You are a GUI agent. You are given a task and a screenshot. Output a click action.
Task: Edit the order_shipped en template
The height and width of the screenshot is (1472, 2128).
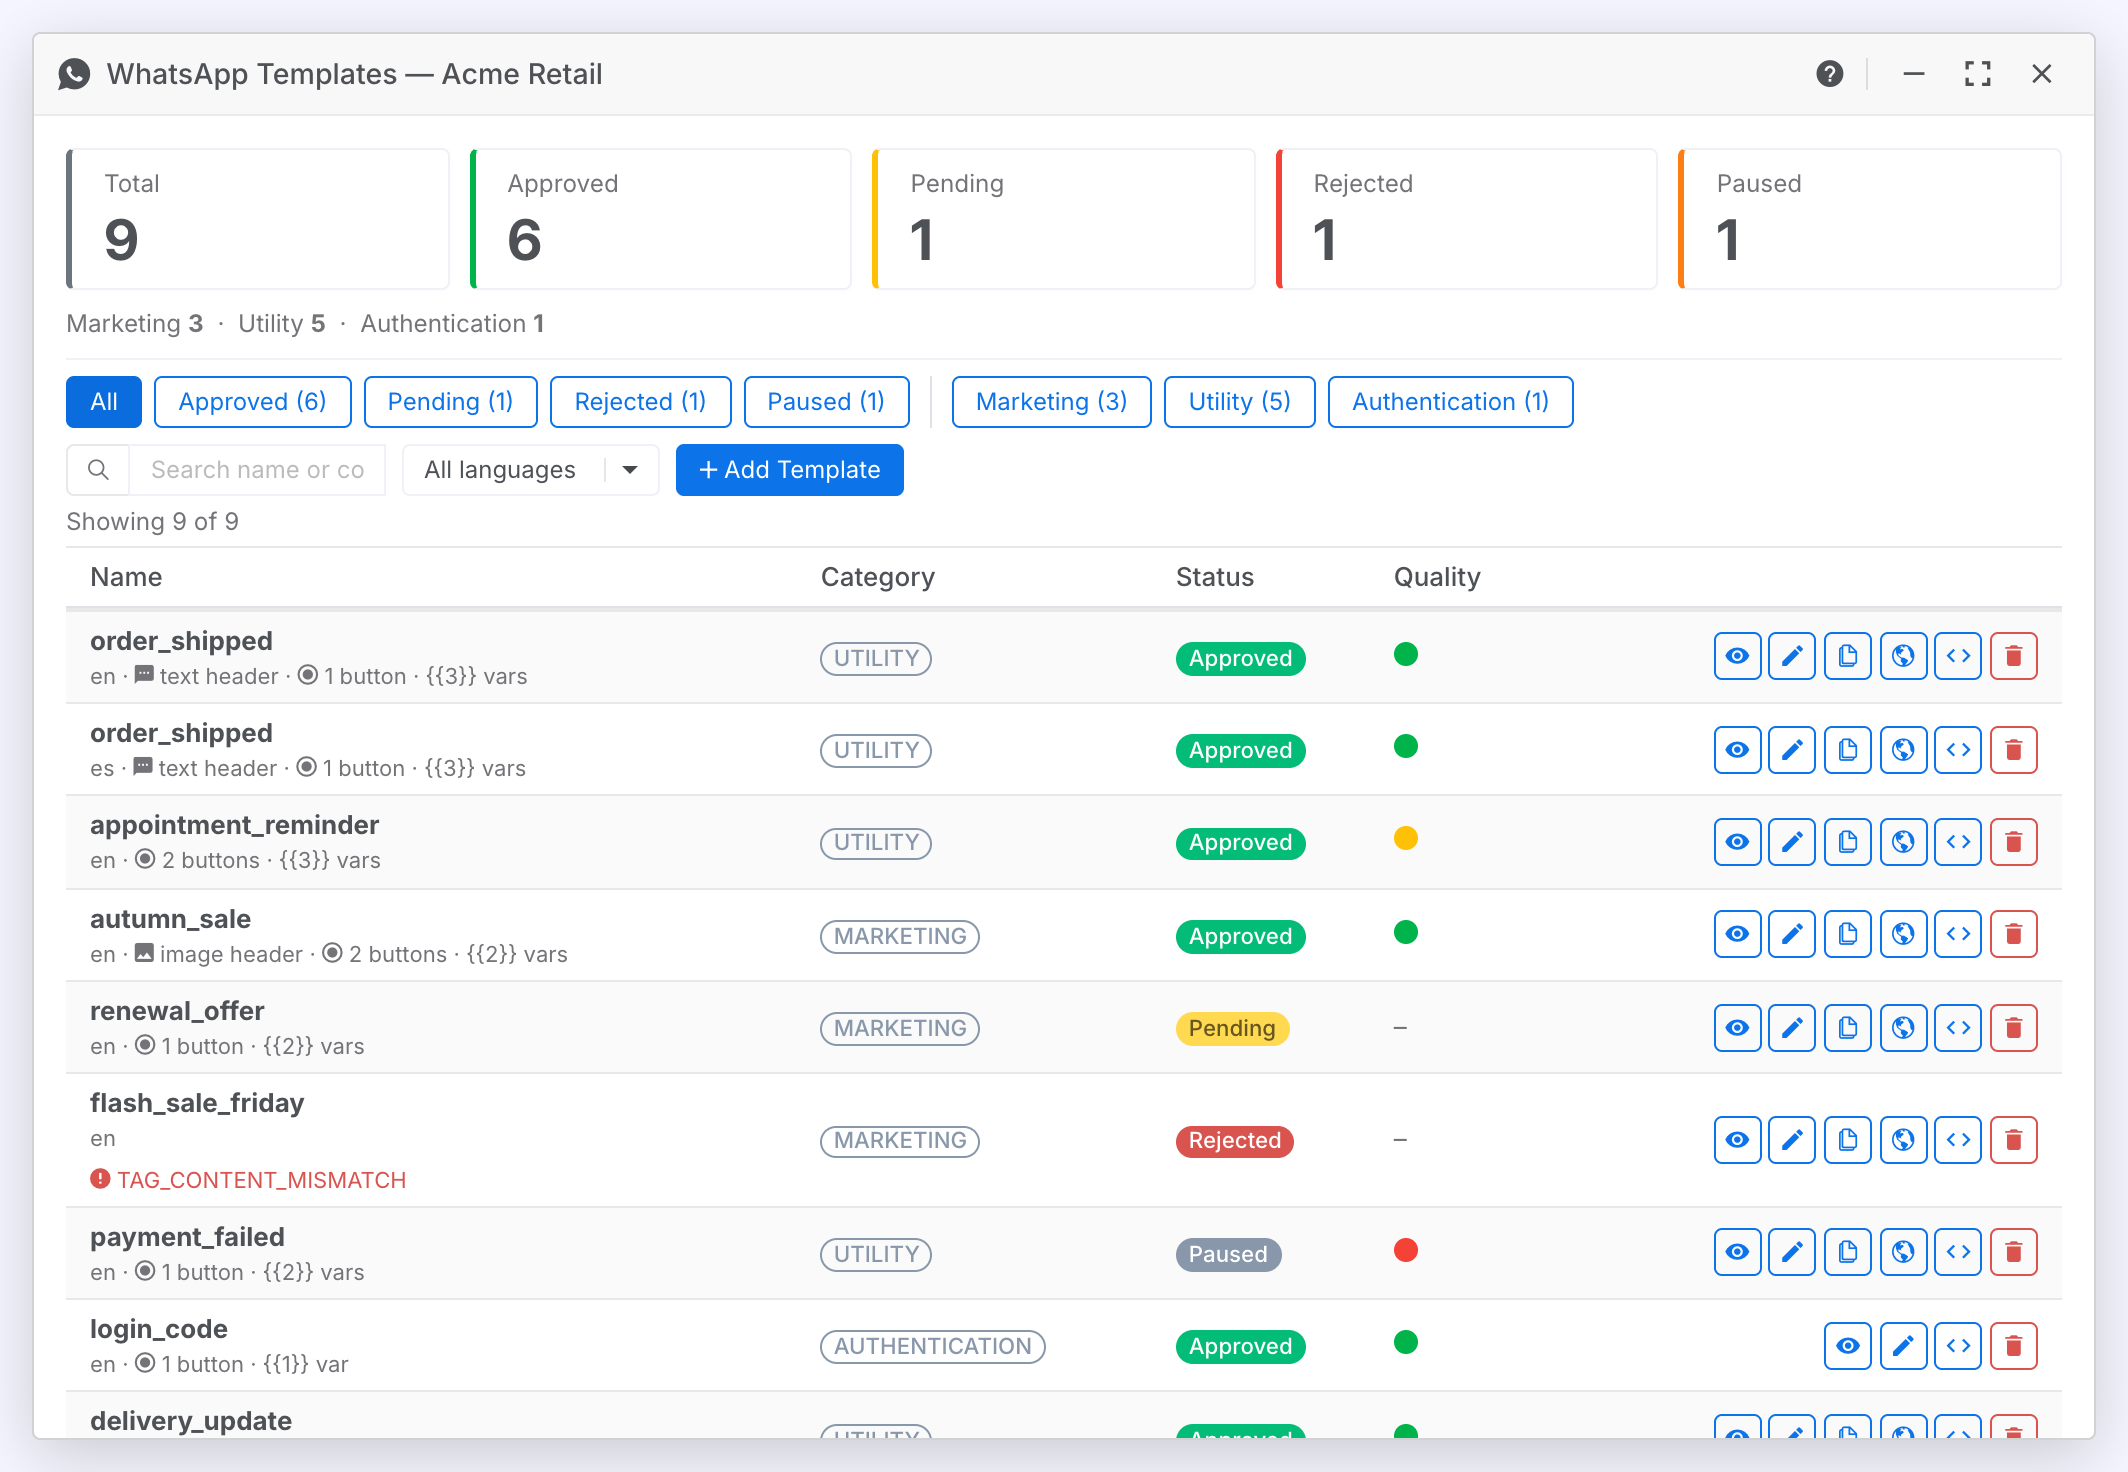click(1792, 656)
